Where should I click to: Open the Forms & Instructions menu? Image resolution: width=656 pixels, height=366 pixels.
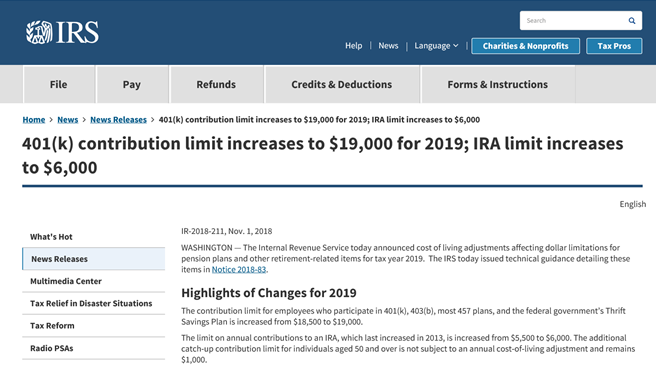pos(497,84)
